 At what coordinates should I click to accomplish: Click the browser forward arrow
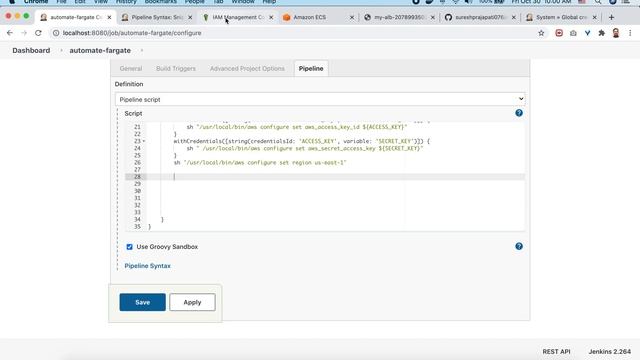coord(24,33)
